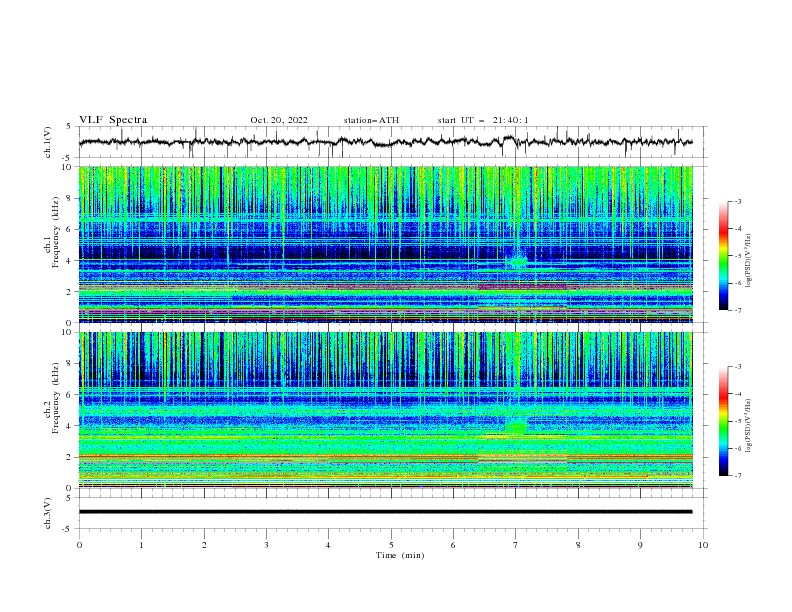Click time axis tick label "9"
This screenshot has height=612, width=792.
click(640, 545)
